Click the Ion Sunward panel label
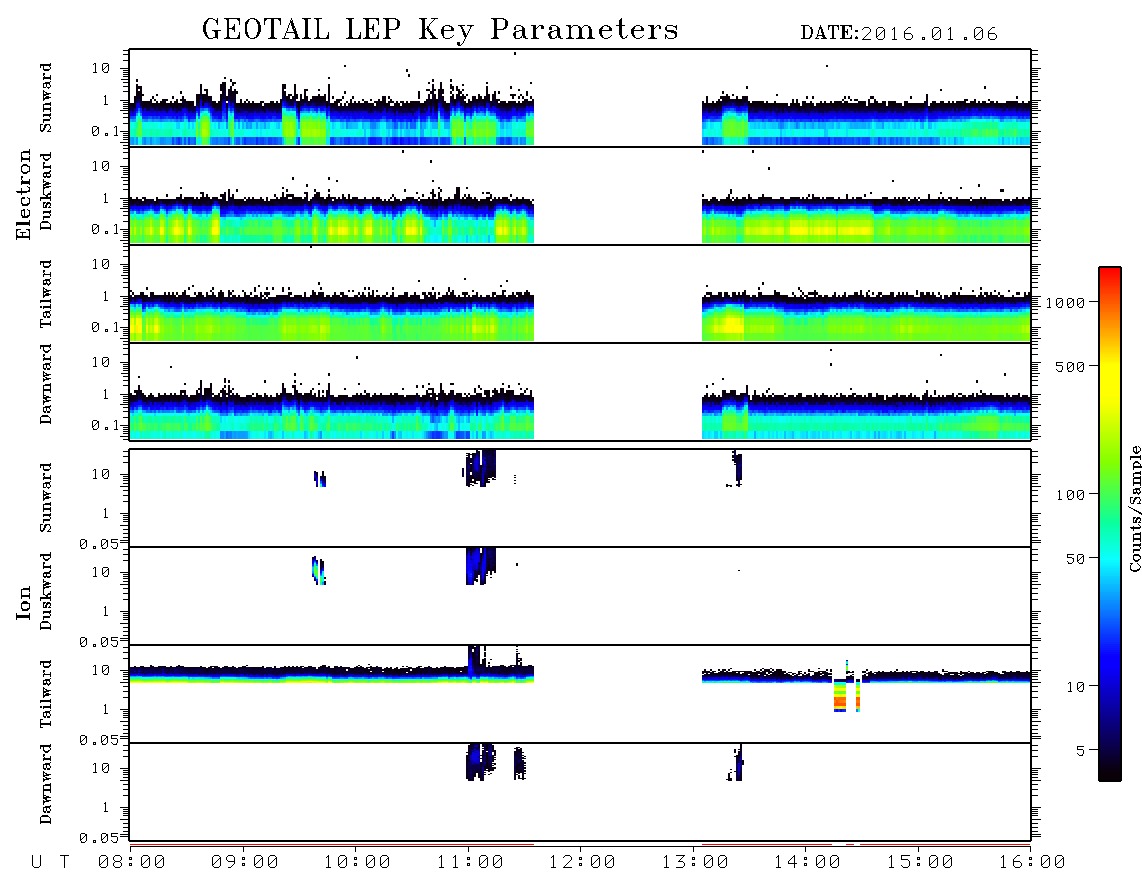Image resolution: width=1142 pixels, height=880 pixels. [46, 498]
